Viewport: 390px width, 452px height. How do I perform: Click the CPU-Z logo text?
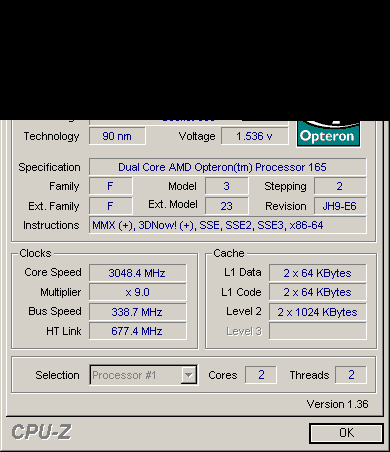tap(41, 432)
